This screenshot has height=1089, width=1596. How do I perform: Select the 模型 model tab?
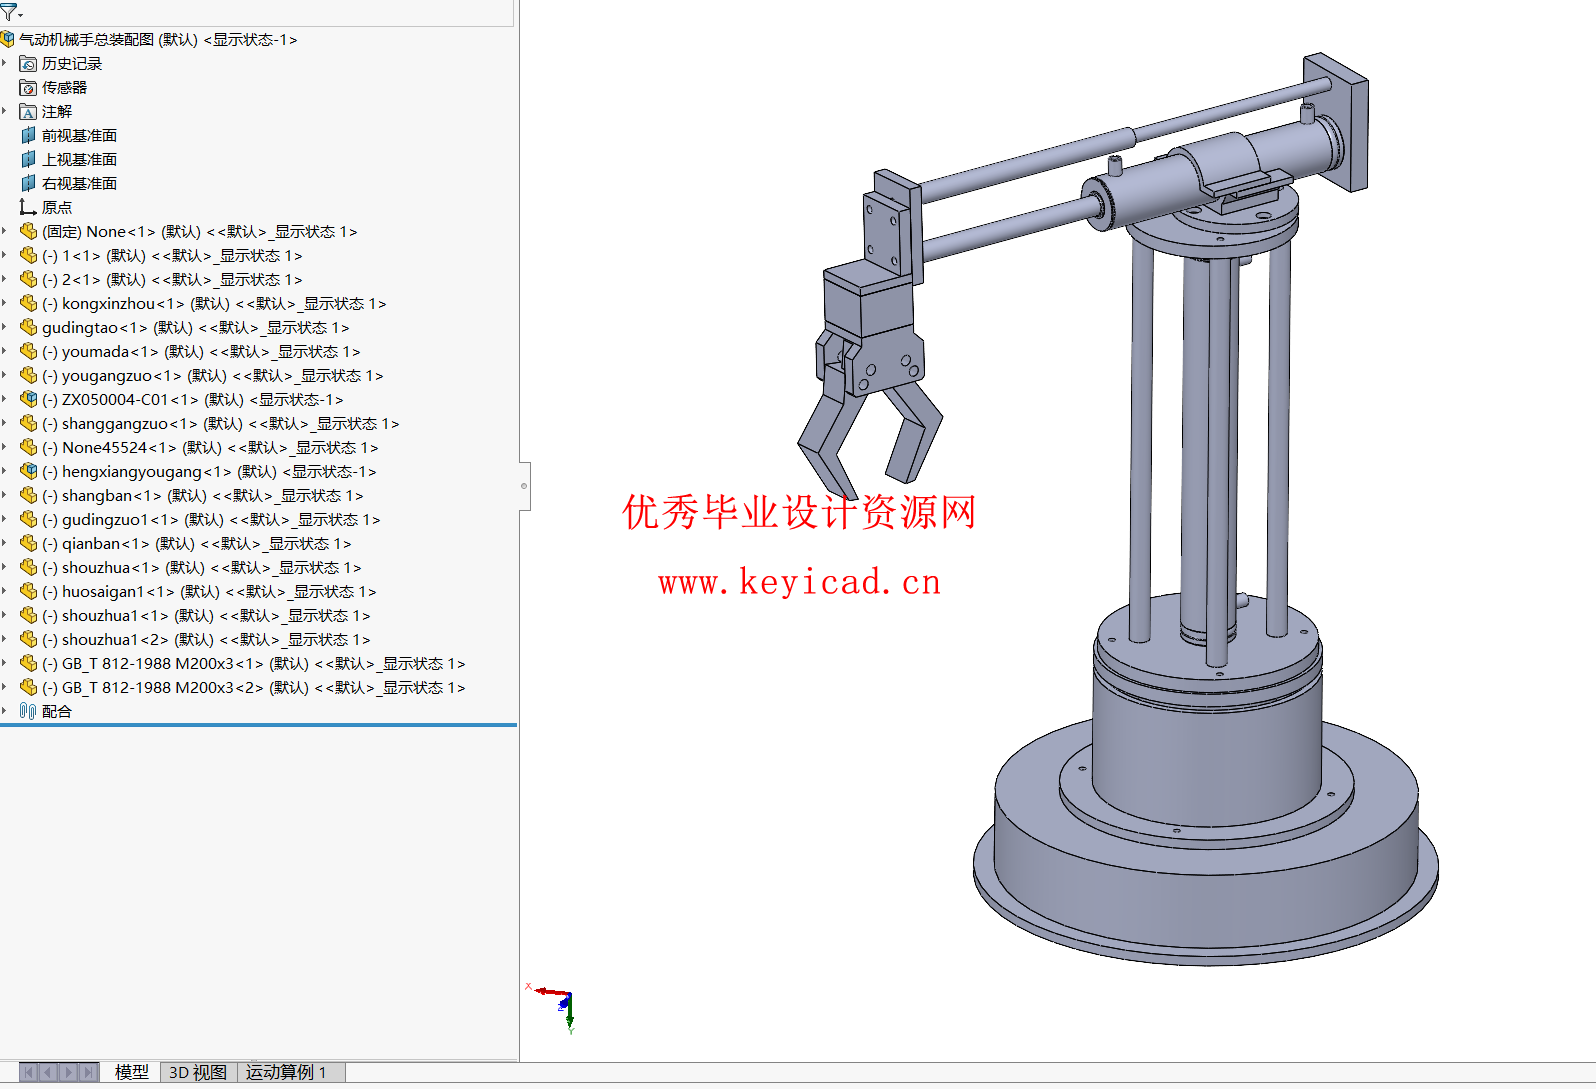click(131, 1072)
